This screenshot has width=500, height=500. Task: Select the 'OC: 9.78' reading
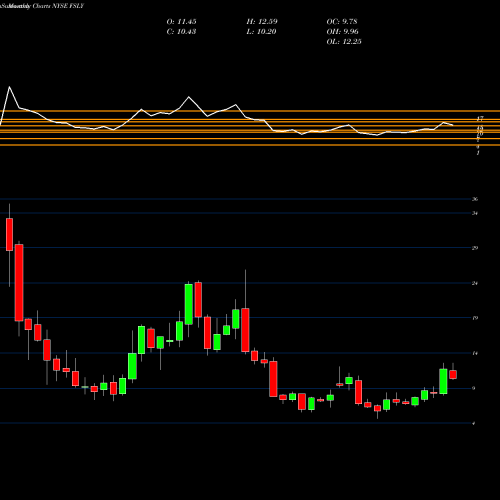pos(342,22)
